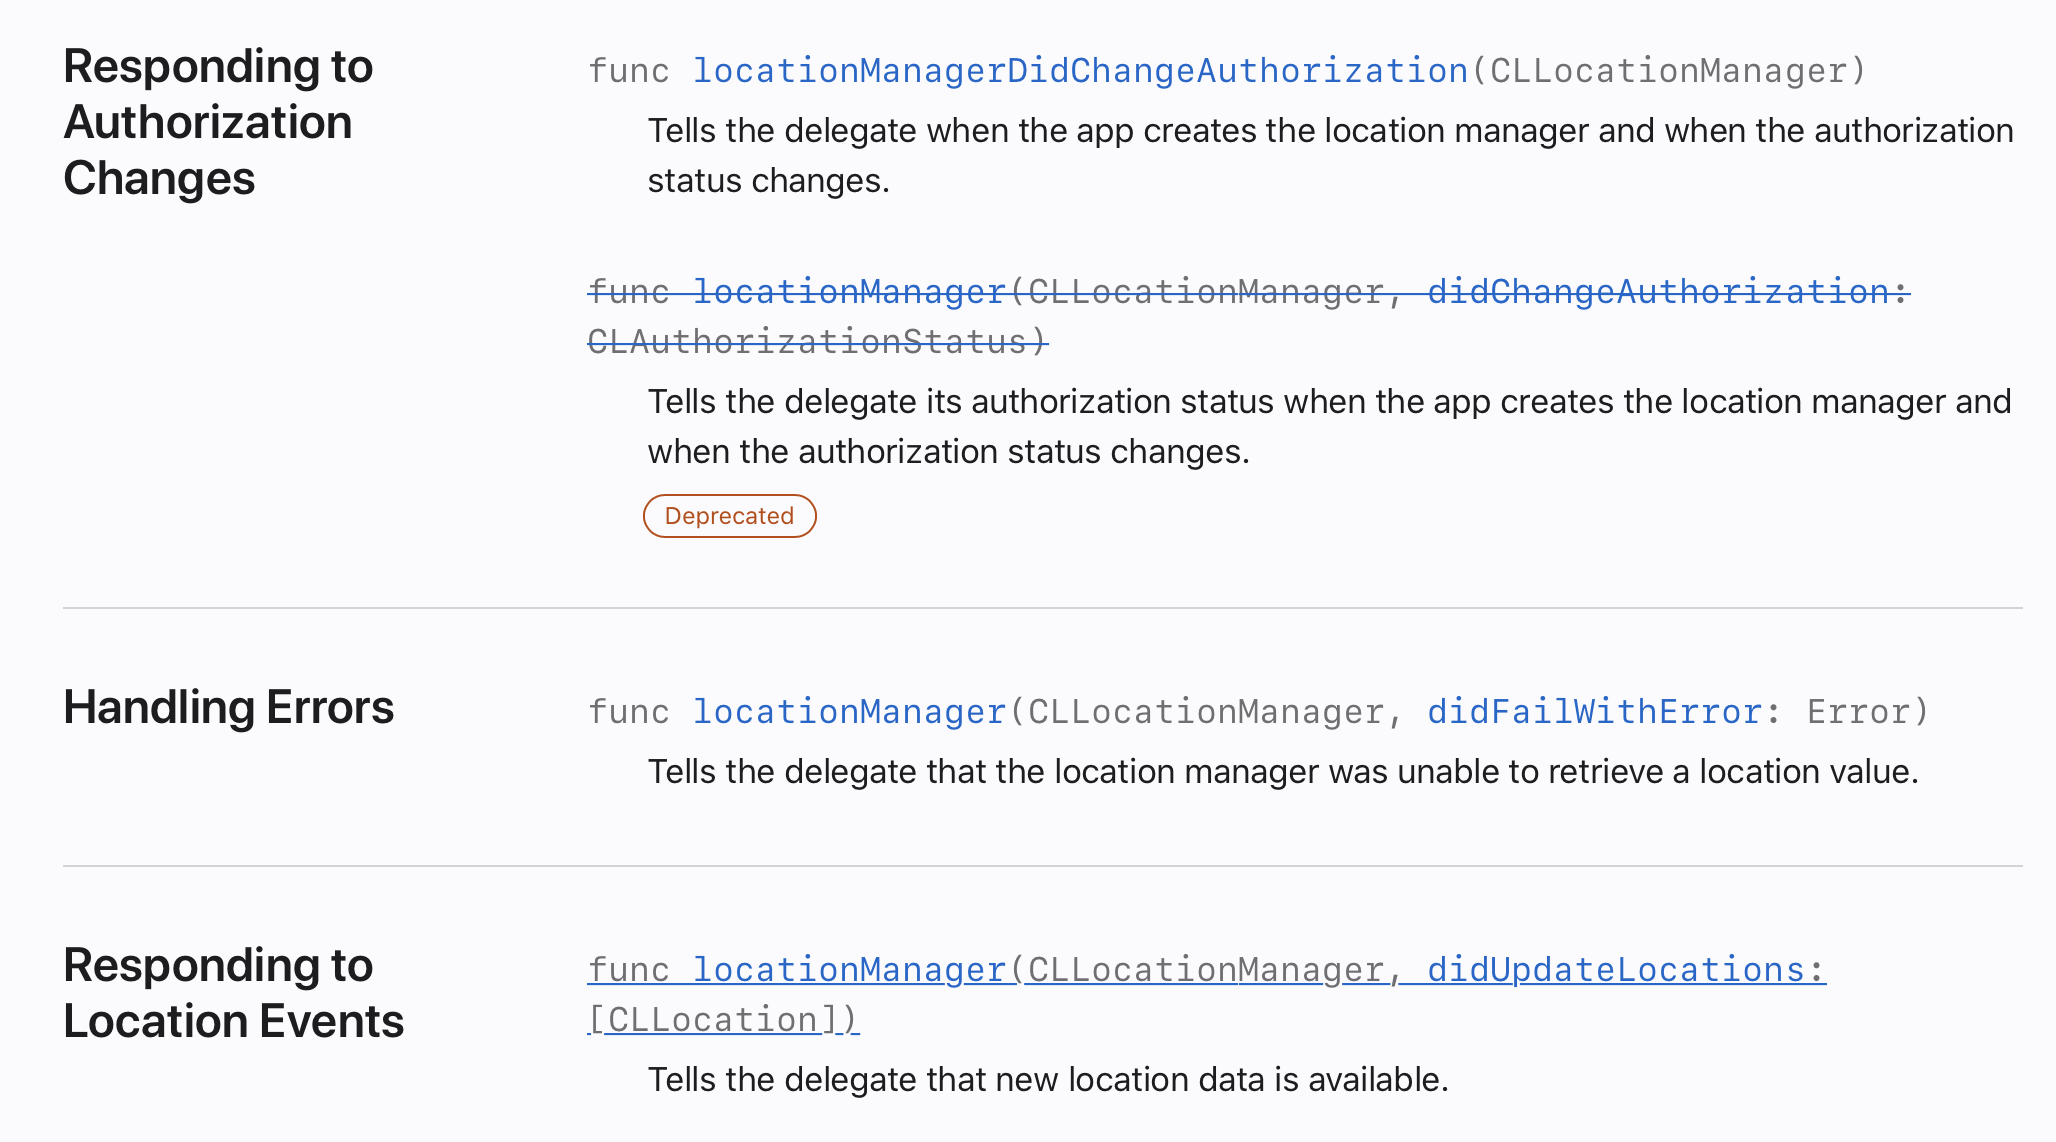Click the func keyword before locationManagerDidChangeAuthorization
The image size is (2056, 1142).
coord(628,71)
